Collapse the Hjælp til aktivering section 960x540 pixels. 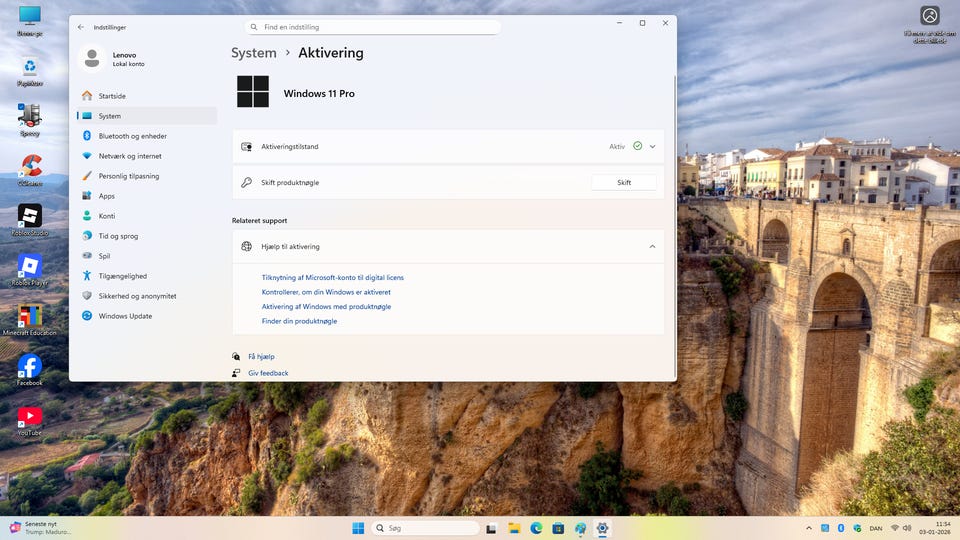(652, 246)
